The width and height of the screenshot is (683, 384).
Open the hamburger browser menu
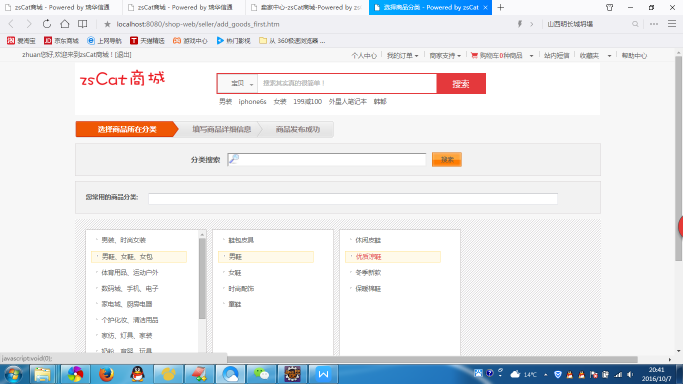[672, 24]
